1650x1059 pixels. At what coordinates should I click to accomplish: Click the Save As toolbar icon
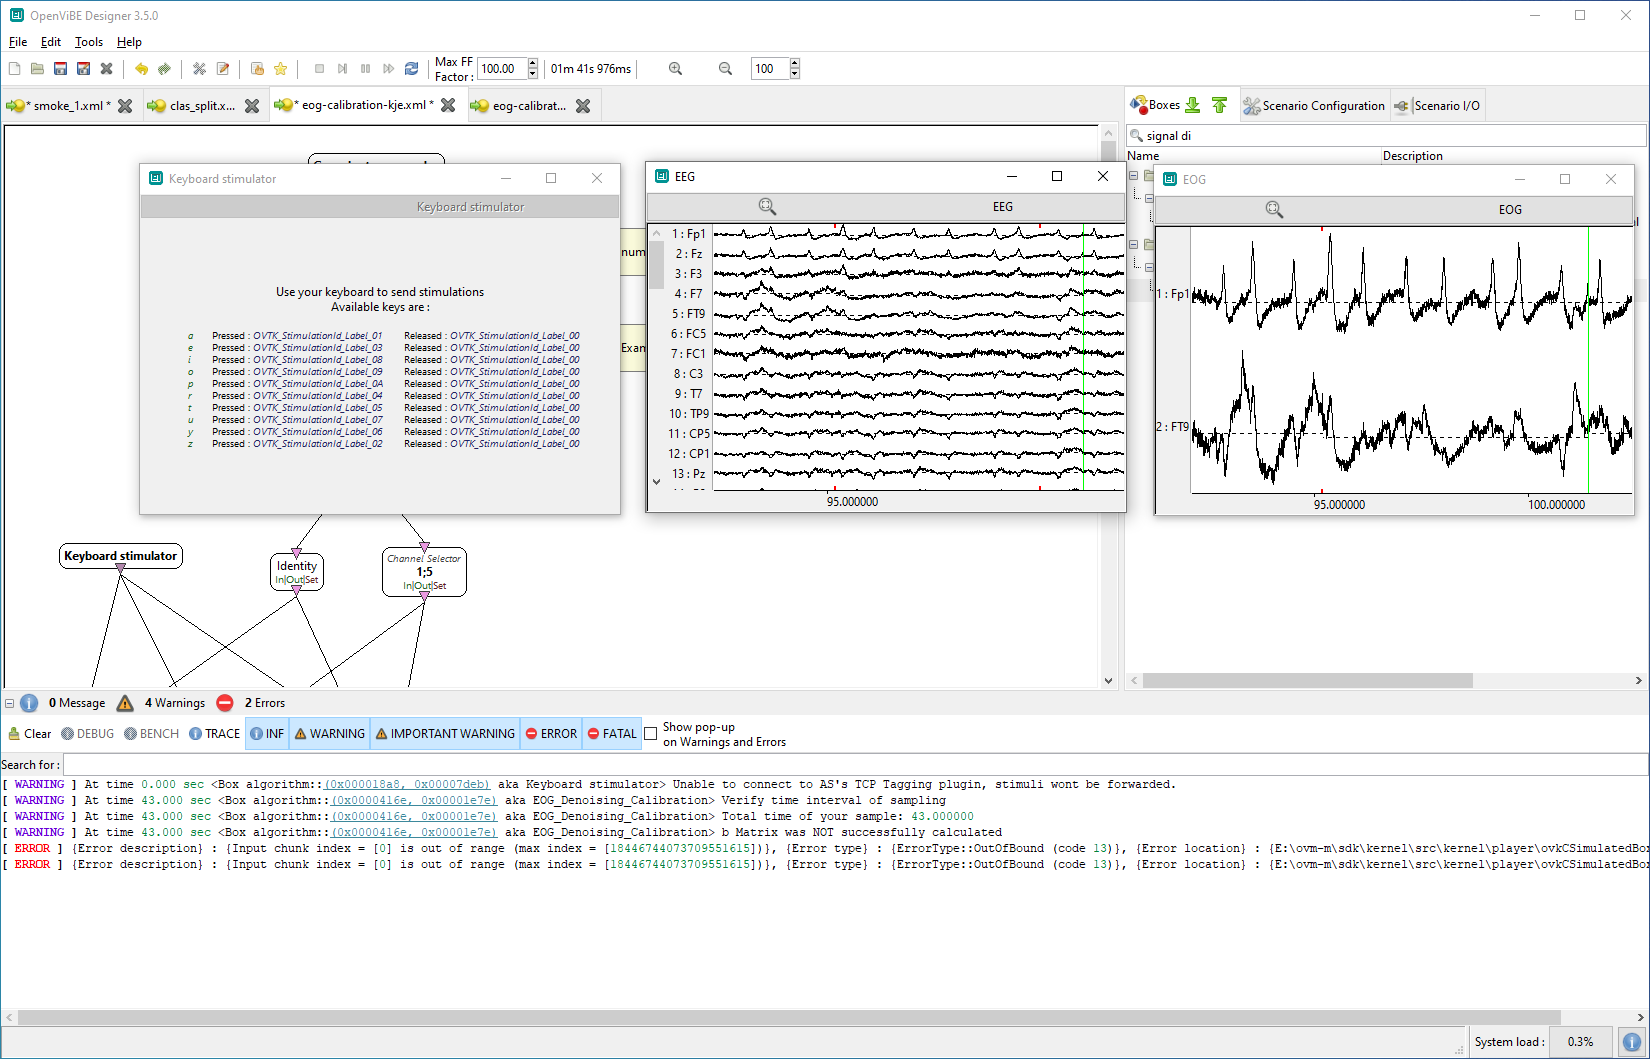tap(83, 69)
